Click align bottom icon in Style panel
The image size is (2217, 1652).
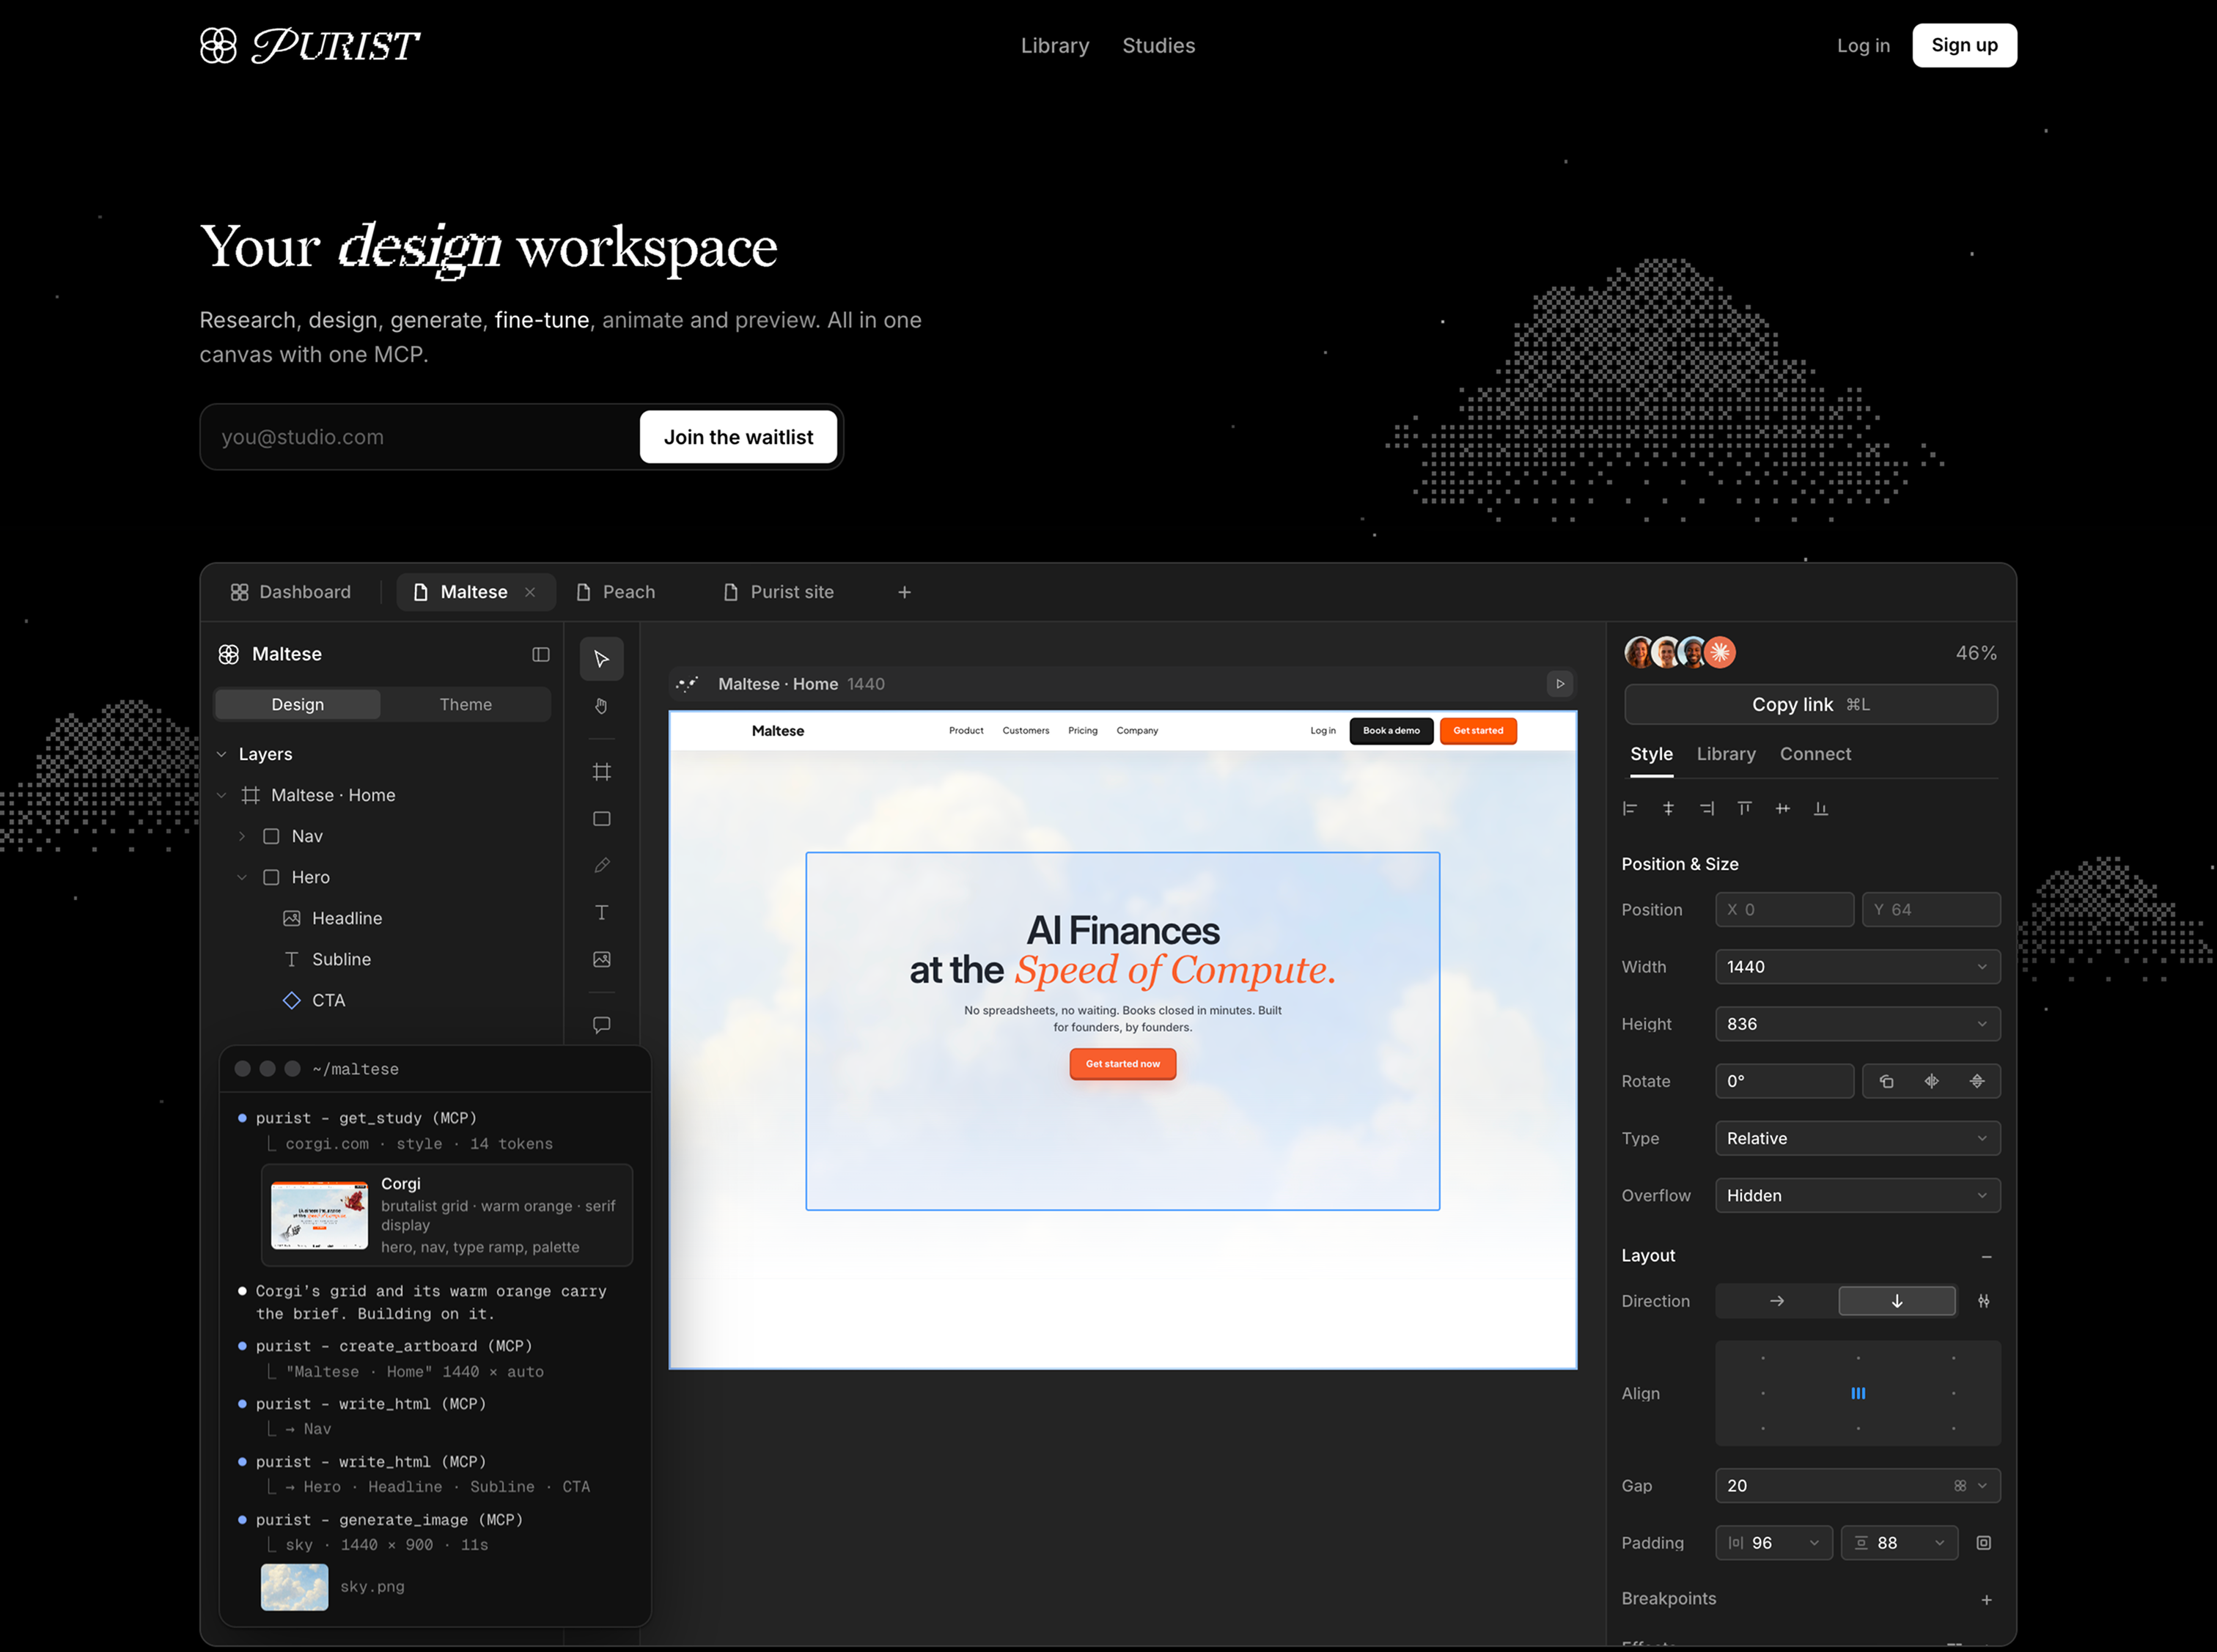tap(1820, 808)
